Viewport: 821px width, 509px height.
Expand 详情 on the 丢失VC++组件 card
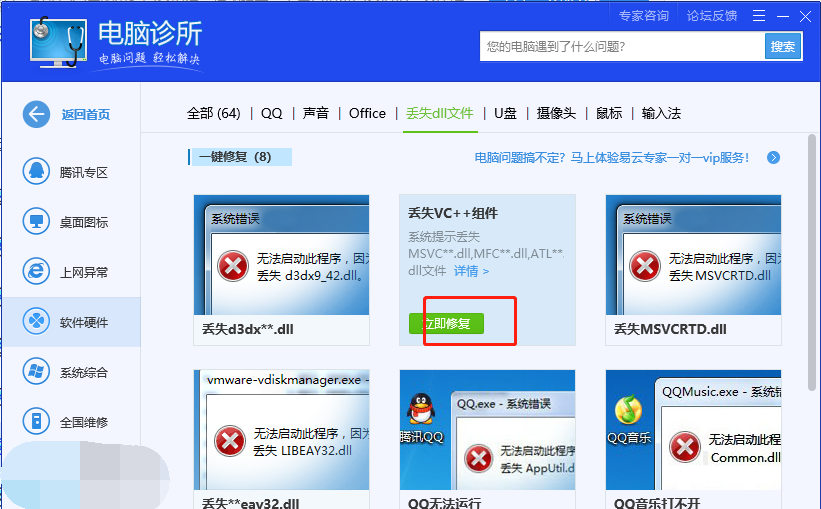472,271
